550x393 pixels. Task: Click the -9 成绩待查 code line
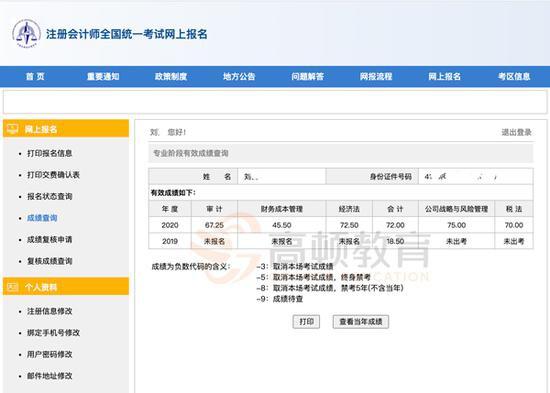pyautogui.click(x=280, y=299)
